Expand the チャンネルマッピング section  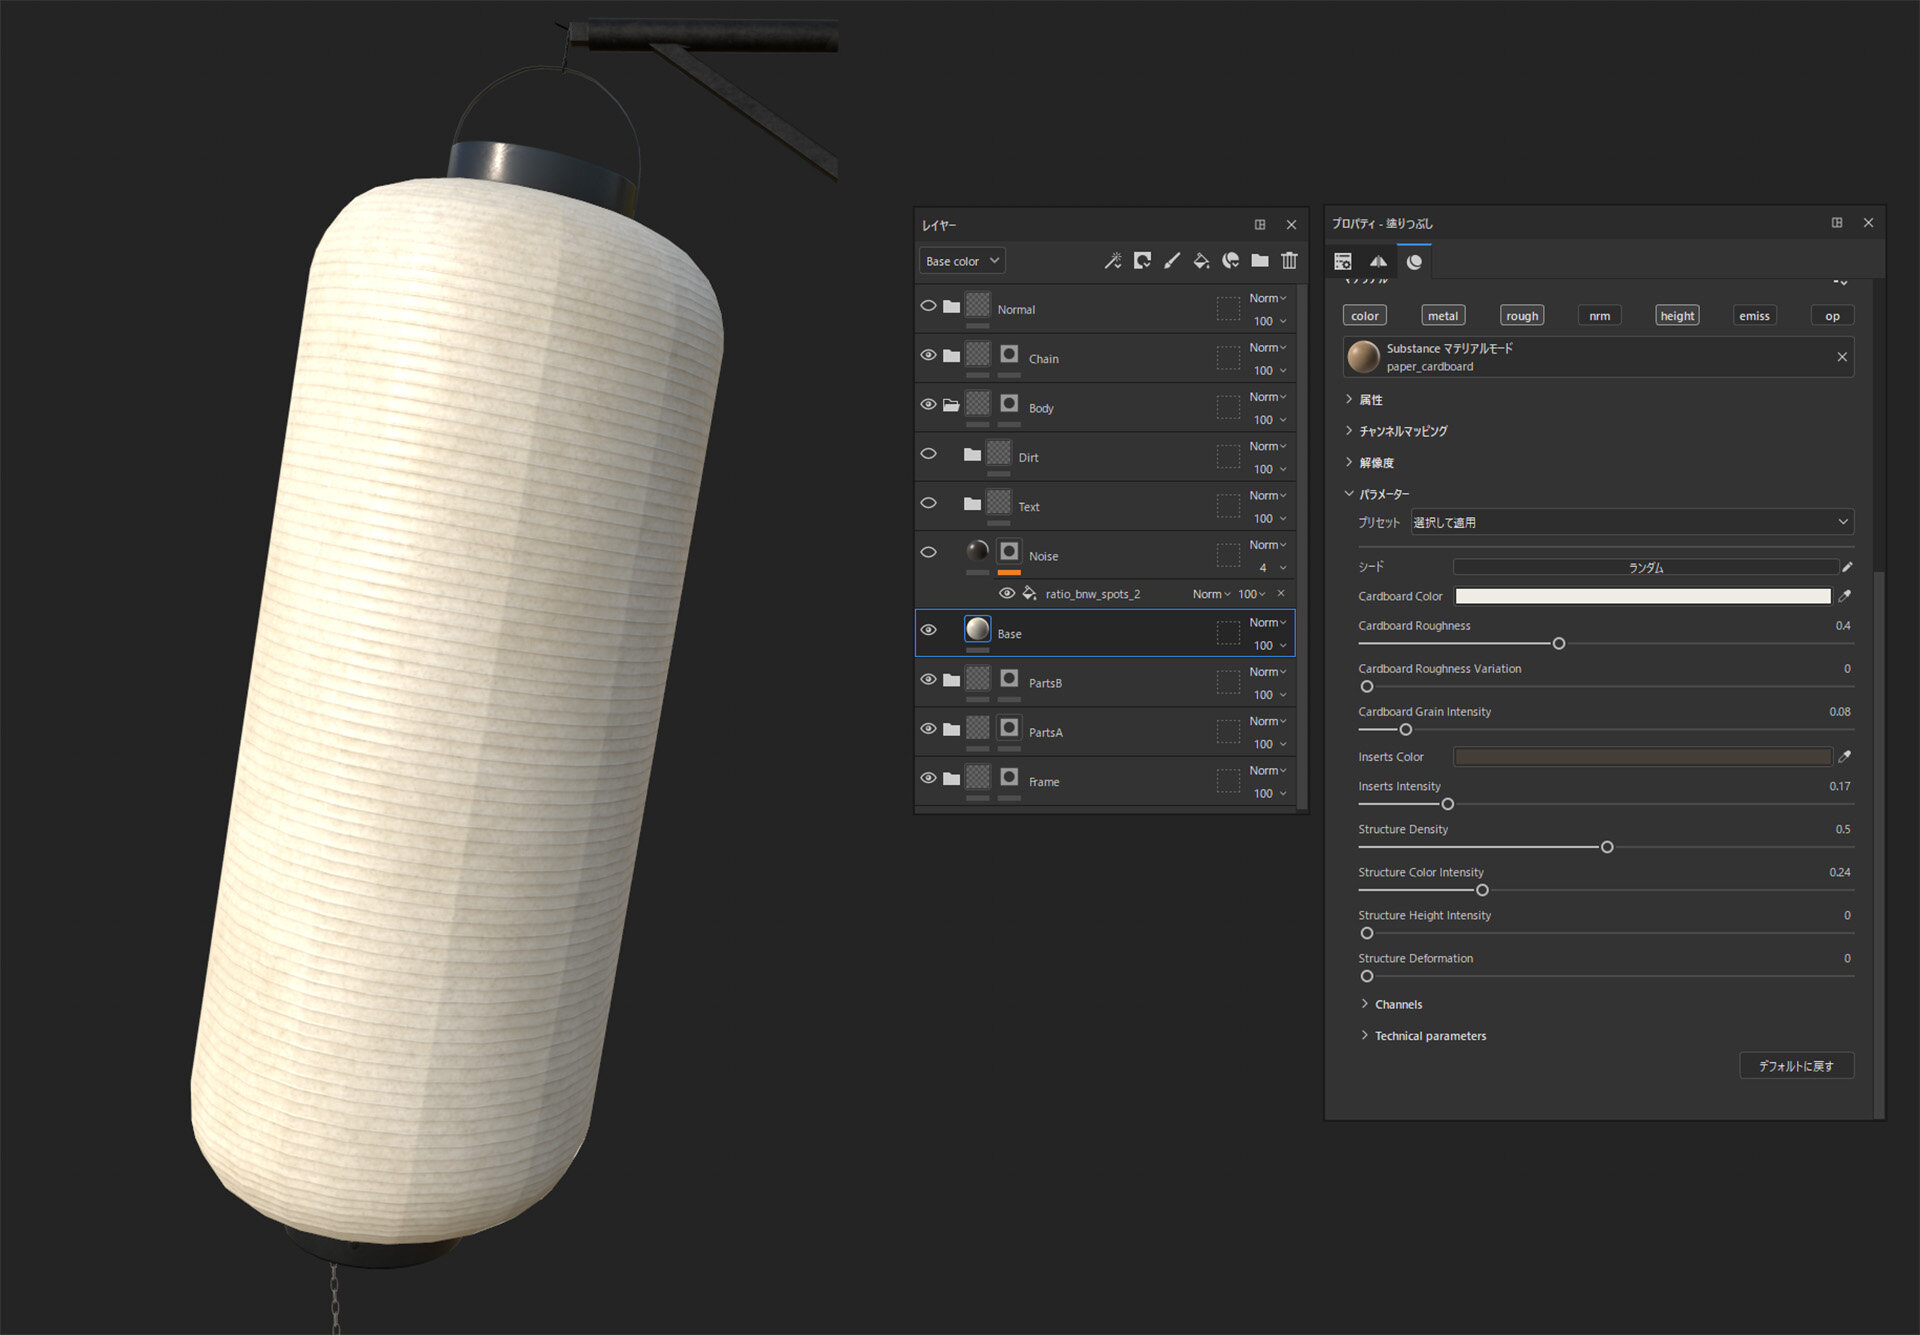pyautogui.click(x=1402, y=431)
